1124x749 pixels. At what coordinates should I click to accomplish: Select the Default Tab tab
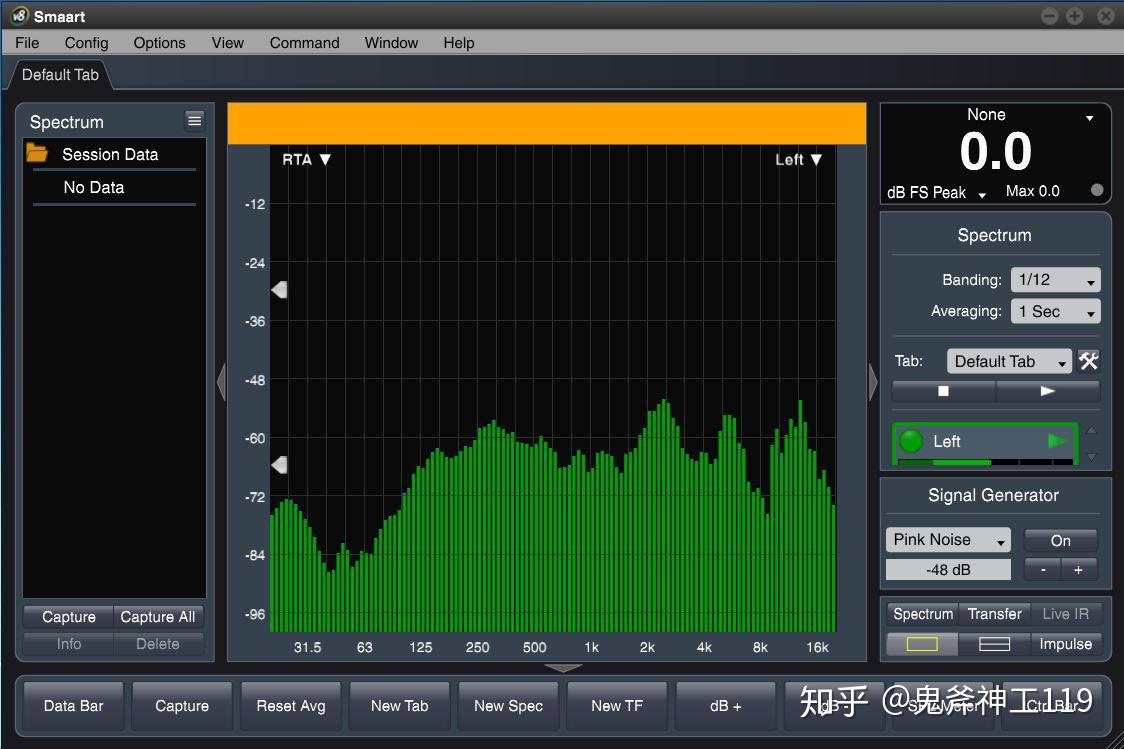[60, 75]
